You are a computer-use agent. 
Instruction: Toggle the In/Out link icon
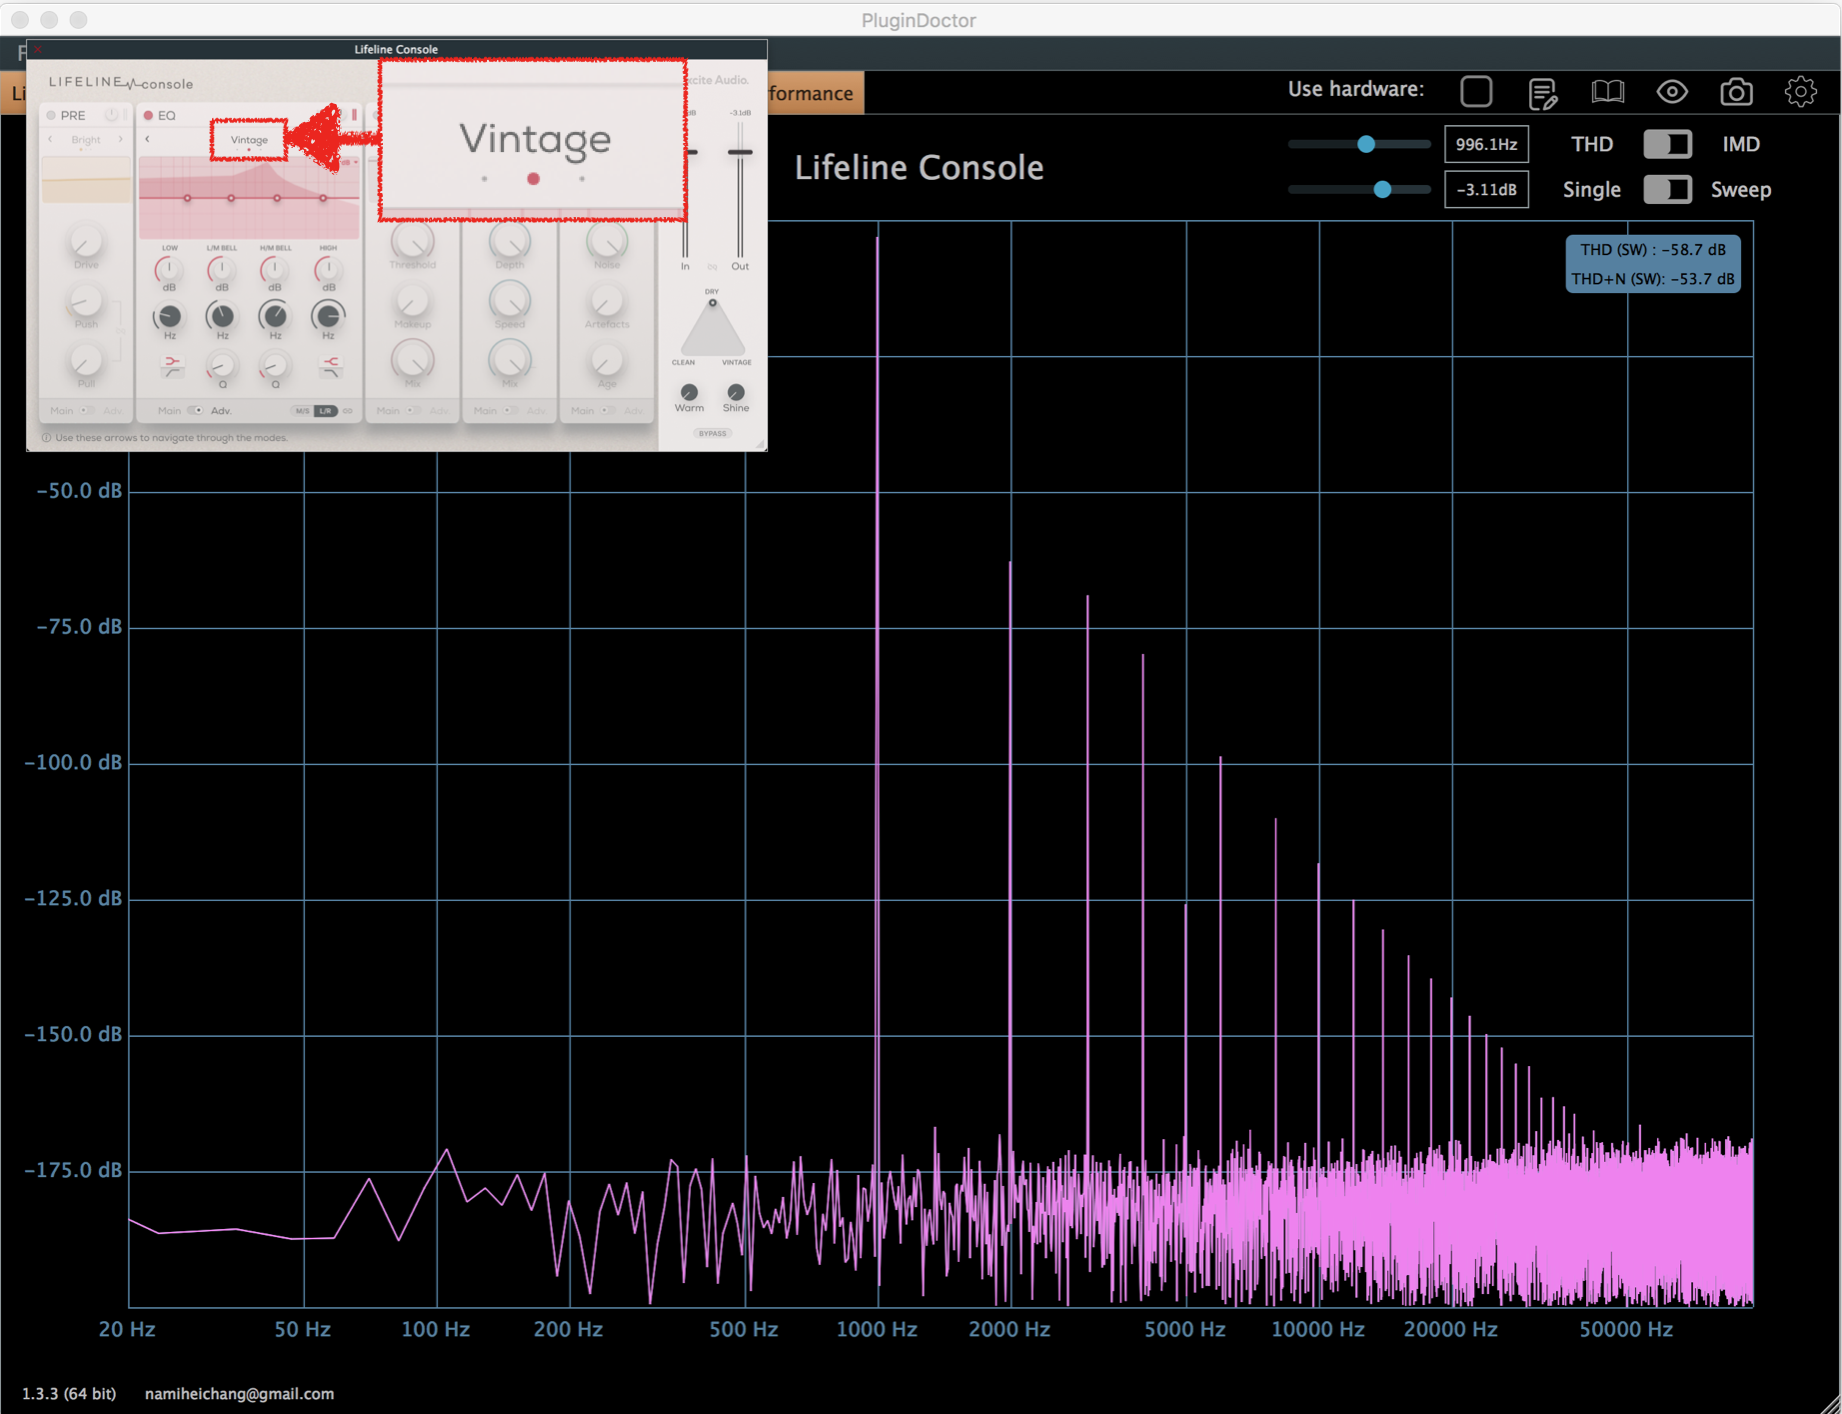point(712,267)
